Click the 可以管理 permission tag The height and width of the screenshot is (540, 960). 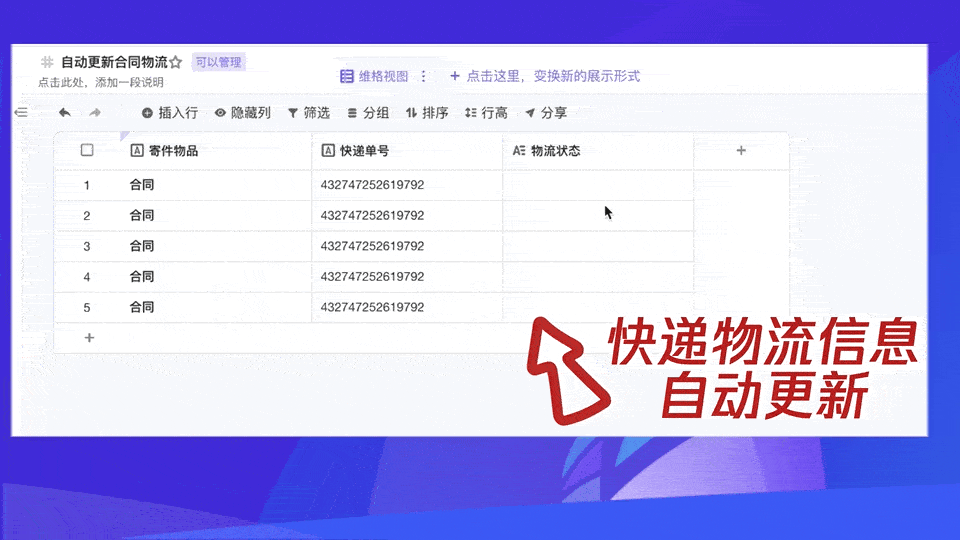[219, 62]
